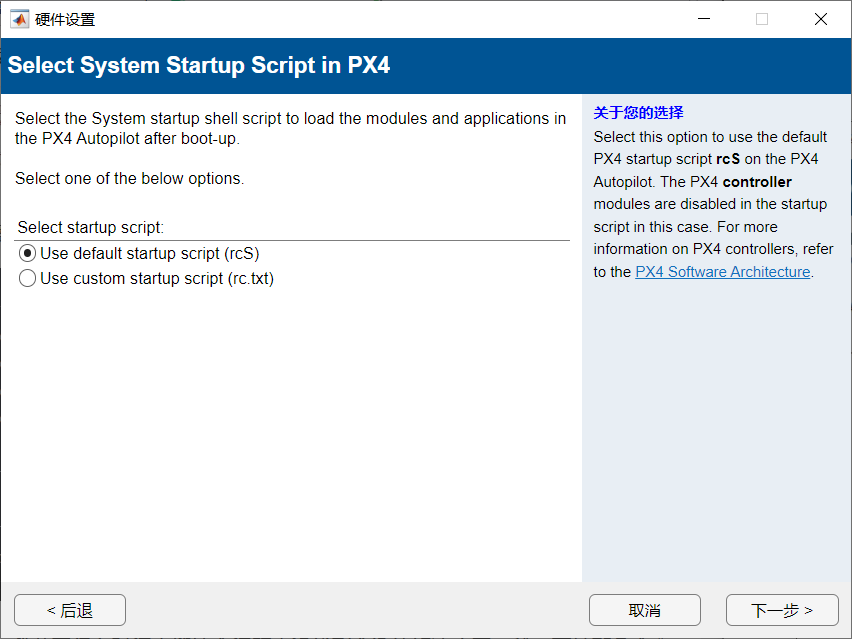Viewport: 852px width, 639px height.
Task: Click the bold 'controller' word in help panel
Action: point(757,182)
